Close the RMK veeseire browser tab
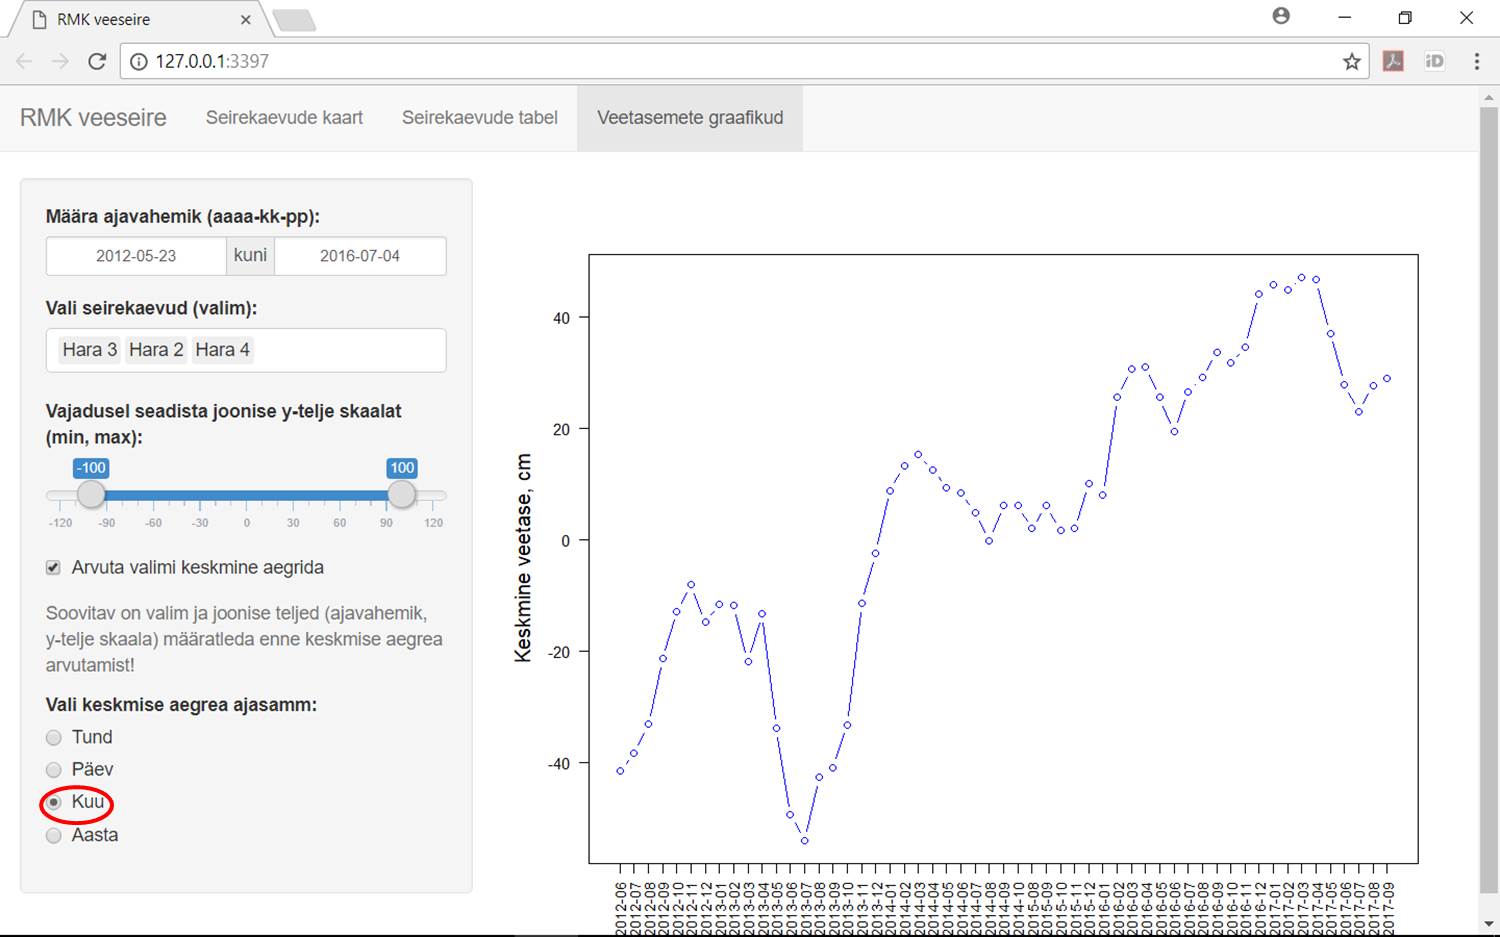This screenshot has width=1500, height=937. tap(246, 20)
